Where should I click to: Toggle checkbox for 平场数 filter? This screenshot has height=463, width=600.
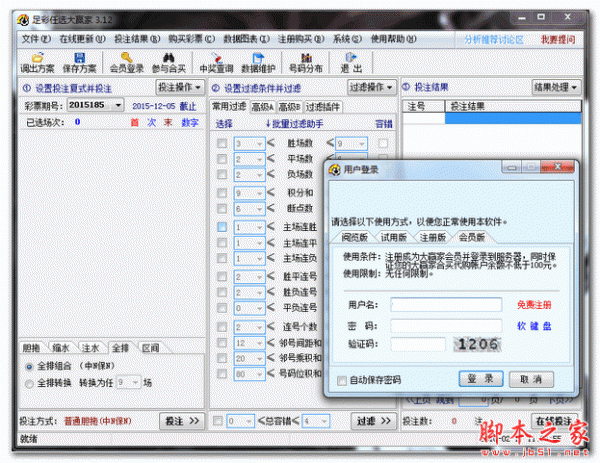pos(222,159)
